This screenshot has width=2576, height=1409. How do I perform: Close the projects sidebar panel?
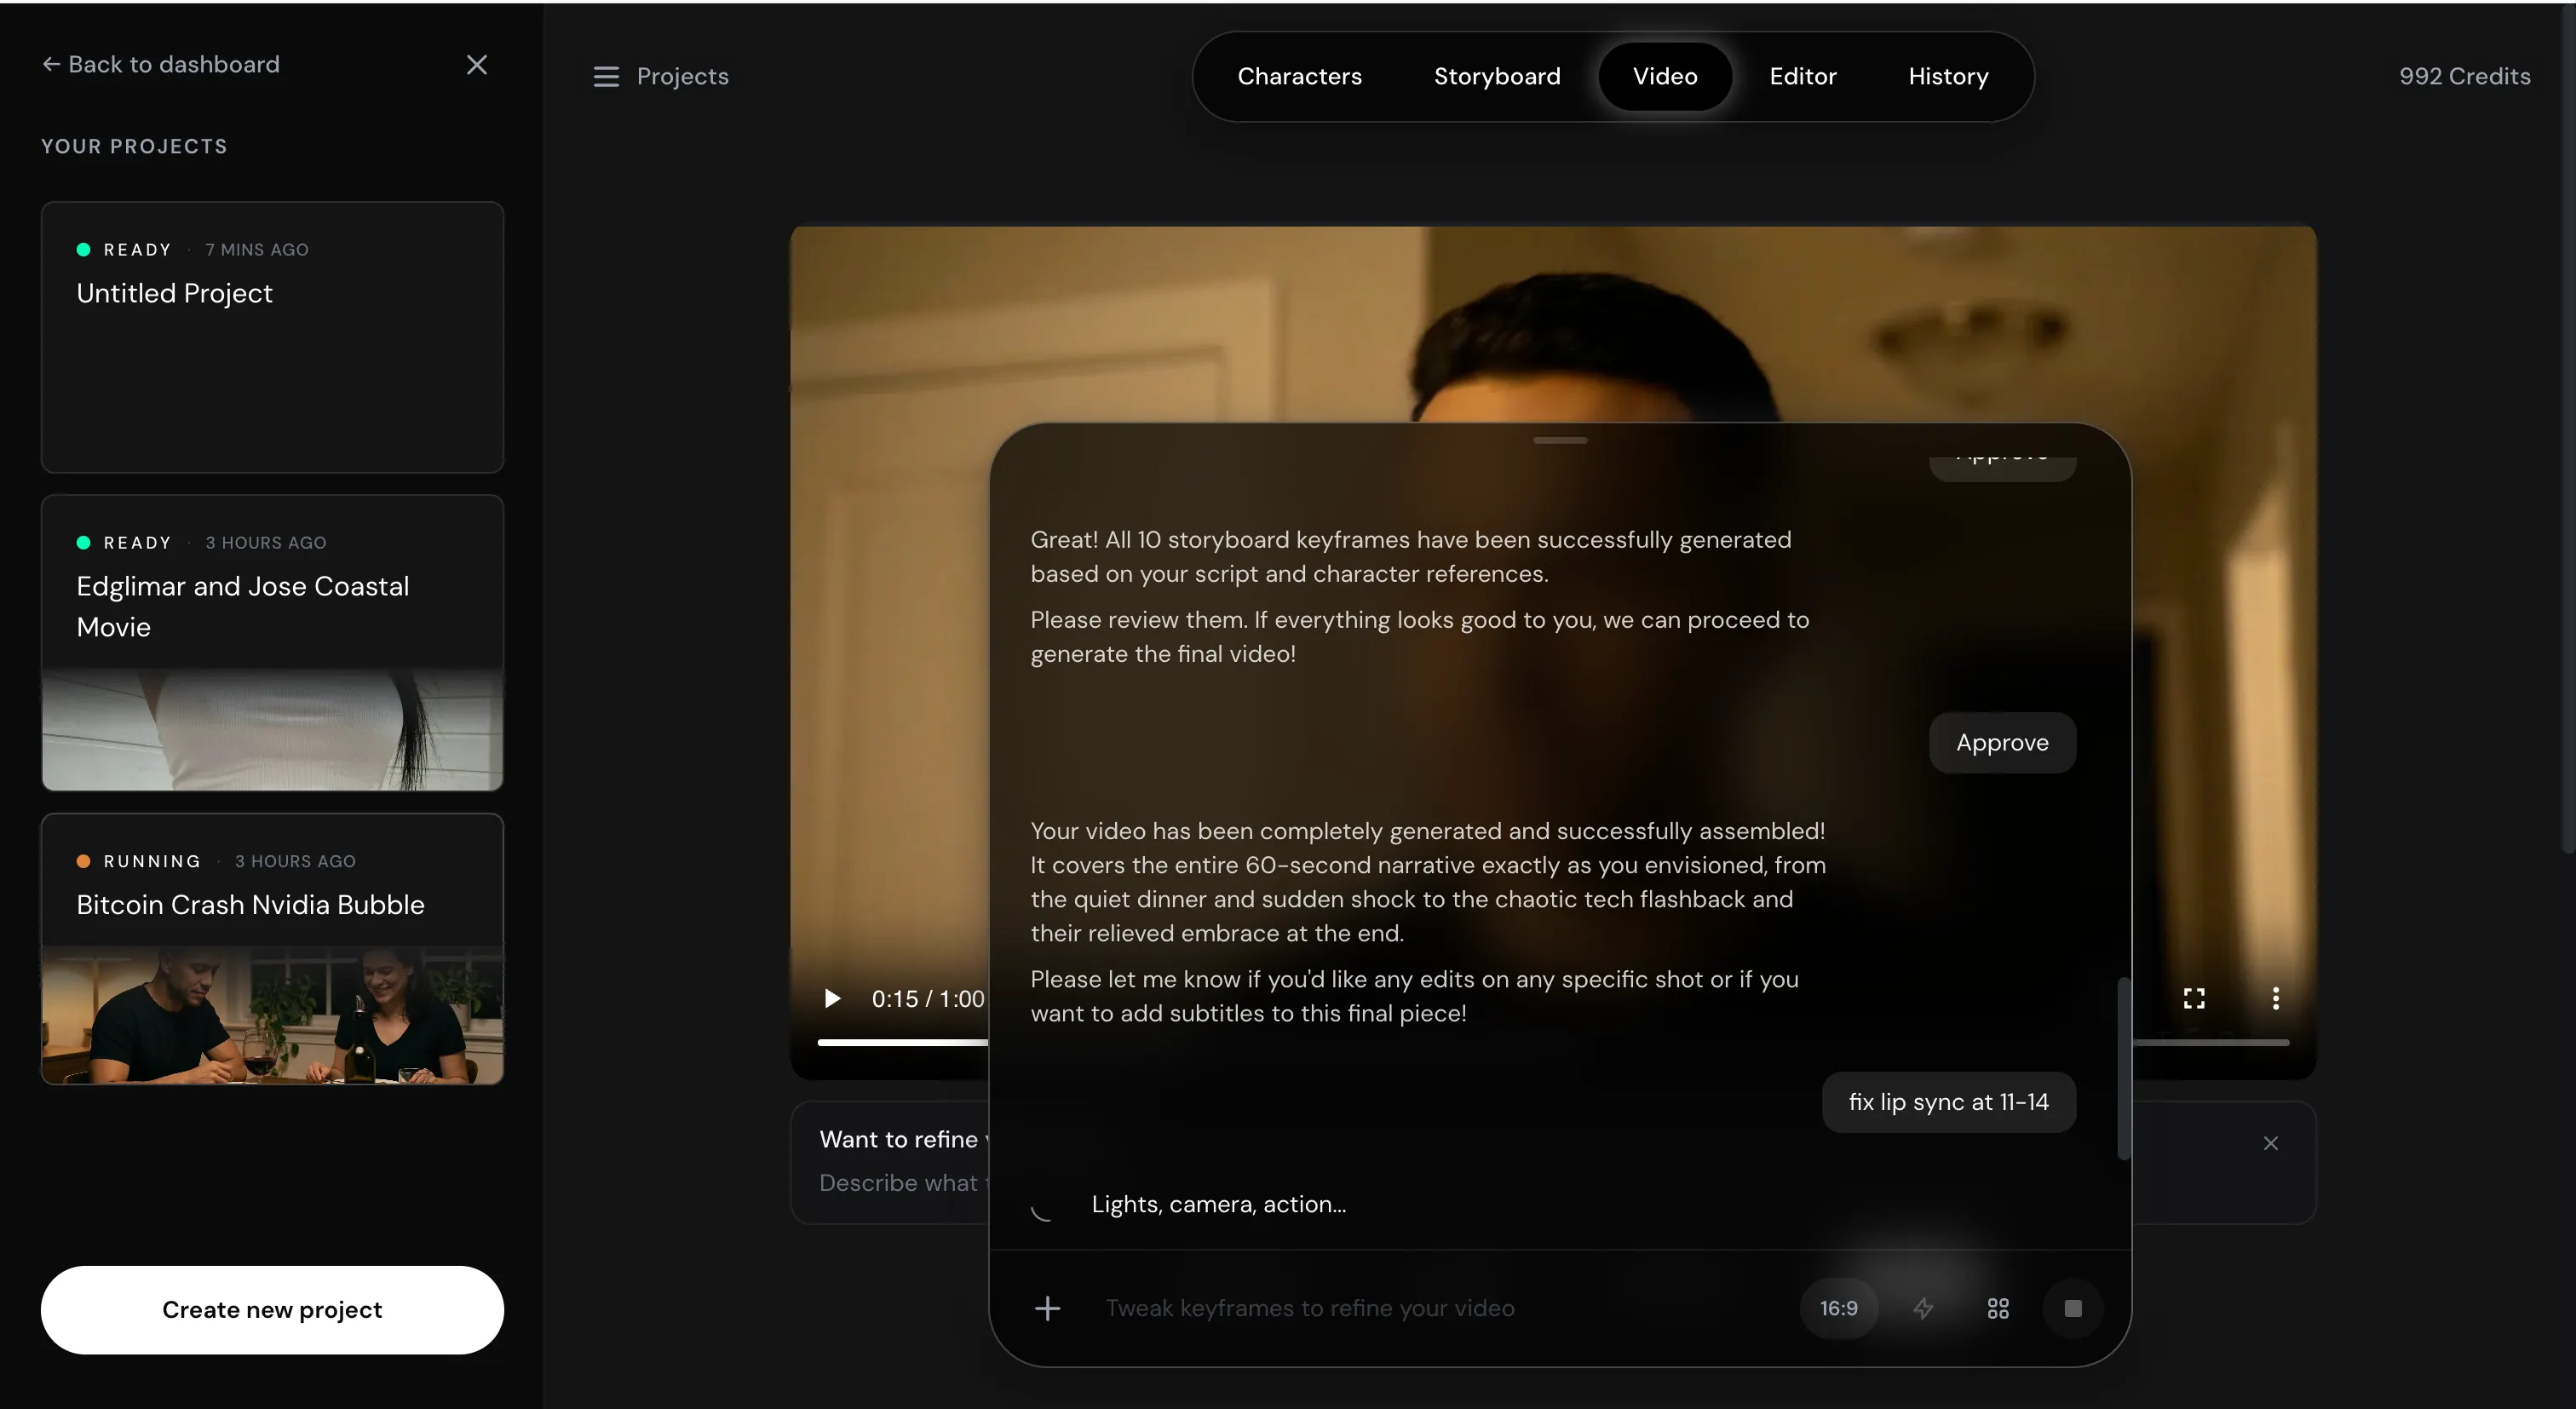point(477,65)
